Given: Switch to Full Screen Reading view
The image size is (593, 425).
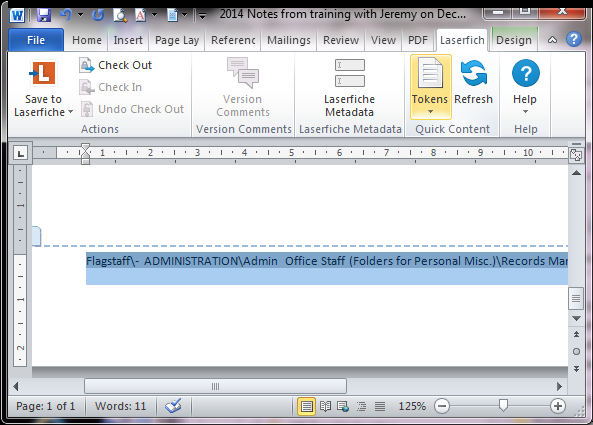Looking at the screenshot, I should click(x=325, y=406).
